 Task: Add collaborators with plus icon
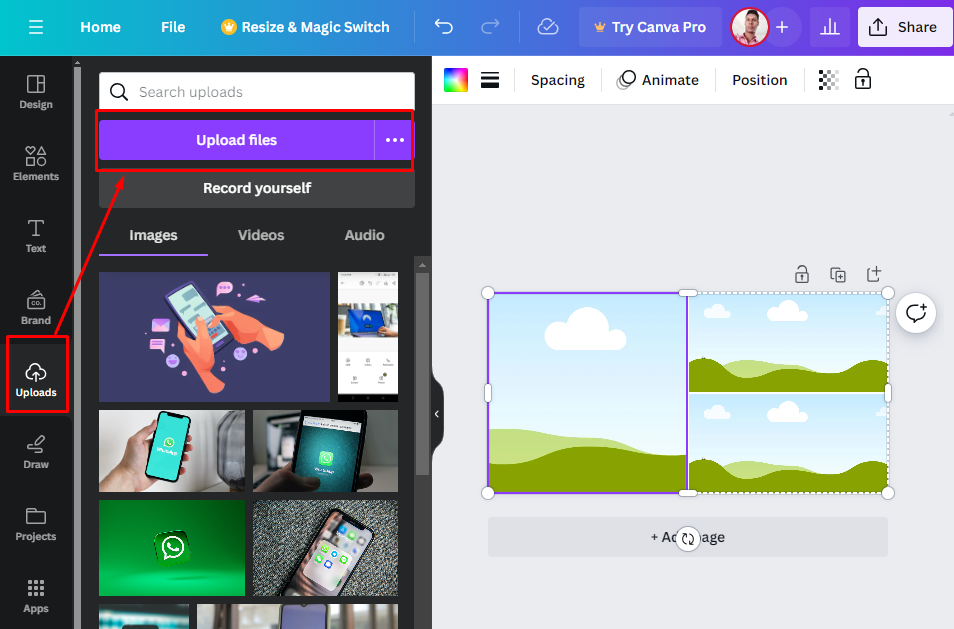coord(782,27)
